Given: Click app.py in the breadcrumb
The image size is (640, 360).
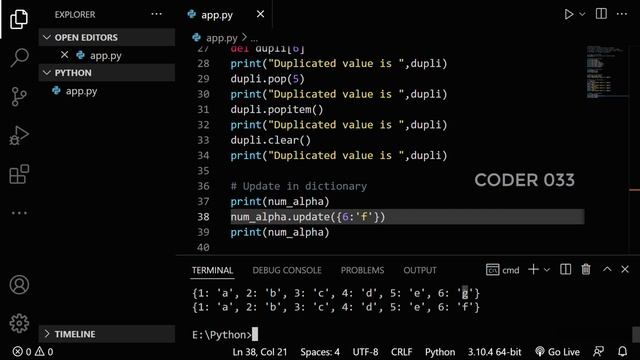Looking at the screenshot, I should pyautogui.click(x=221, y=38).
